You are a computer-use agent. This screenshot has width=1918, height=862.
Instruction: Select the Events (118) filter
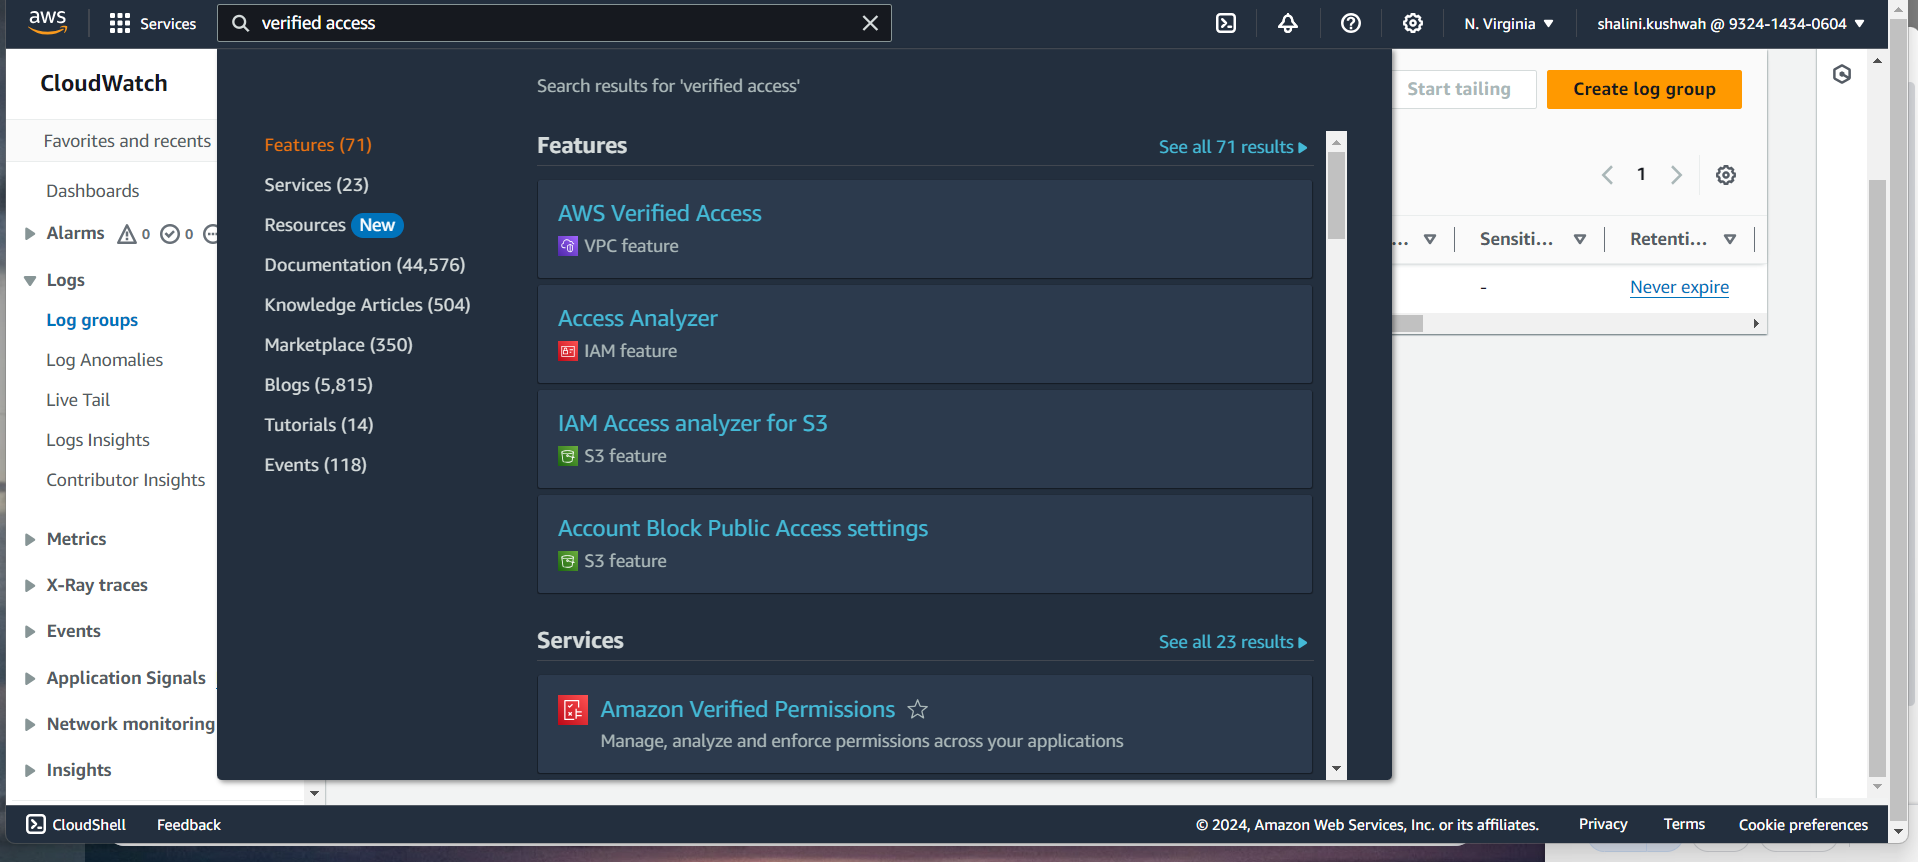[x=315, y=465]
